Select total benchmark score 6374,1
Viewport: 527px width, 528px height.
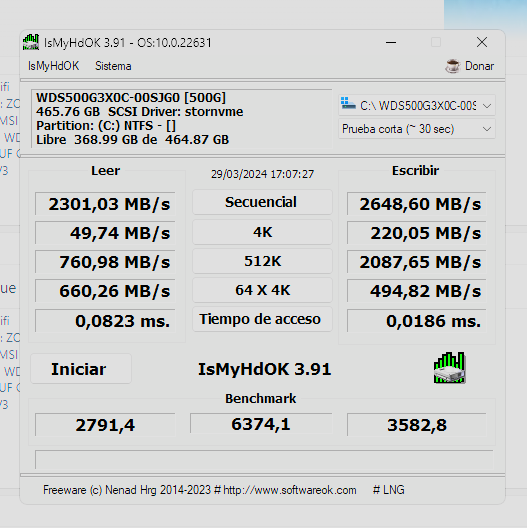click(261, 424)
